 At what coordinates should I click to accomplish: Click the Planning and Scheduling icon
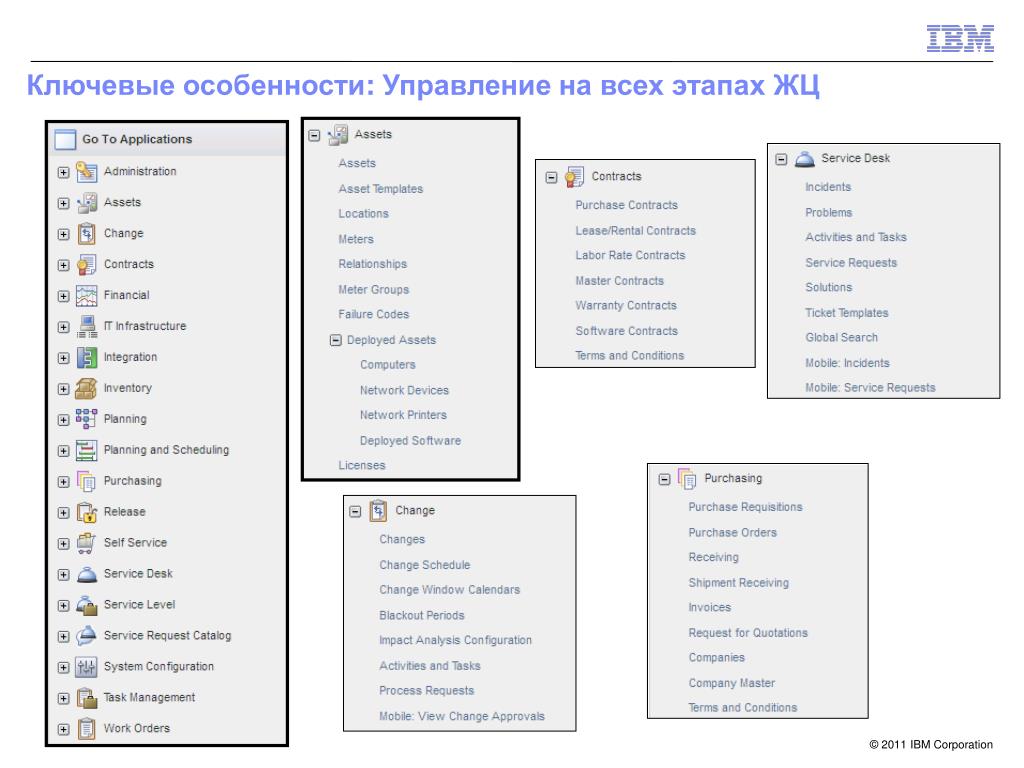point(86,451)
